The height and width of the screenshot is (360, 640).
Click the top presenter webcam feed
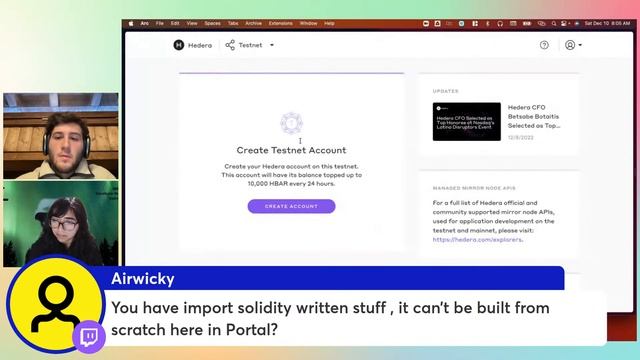[61, 136]
